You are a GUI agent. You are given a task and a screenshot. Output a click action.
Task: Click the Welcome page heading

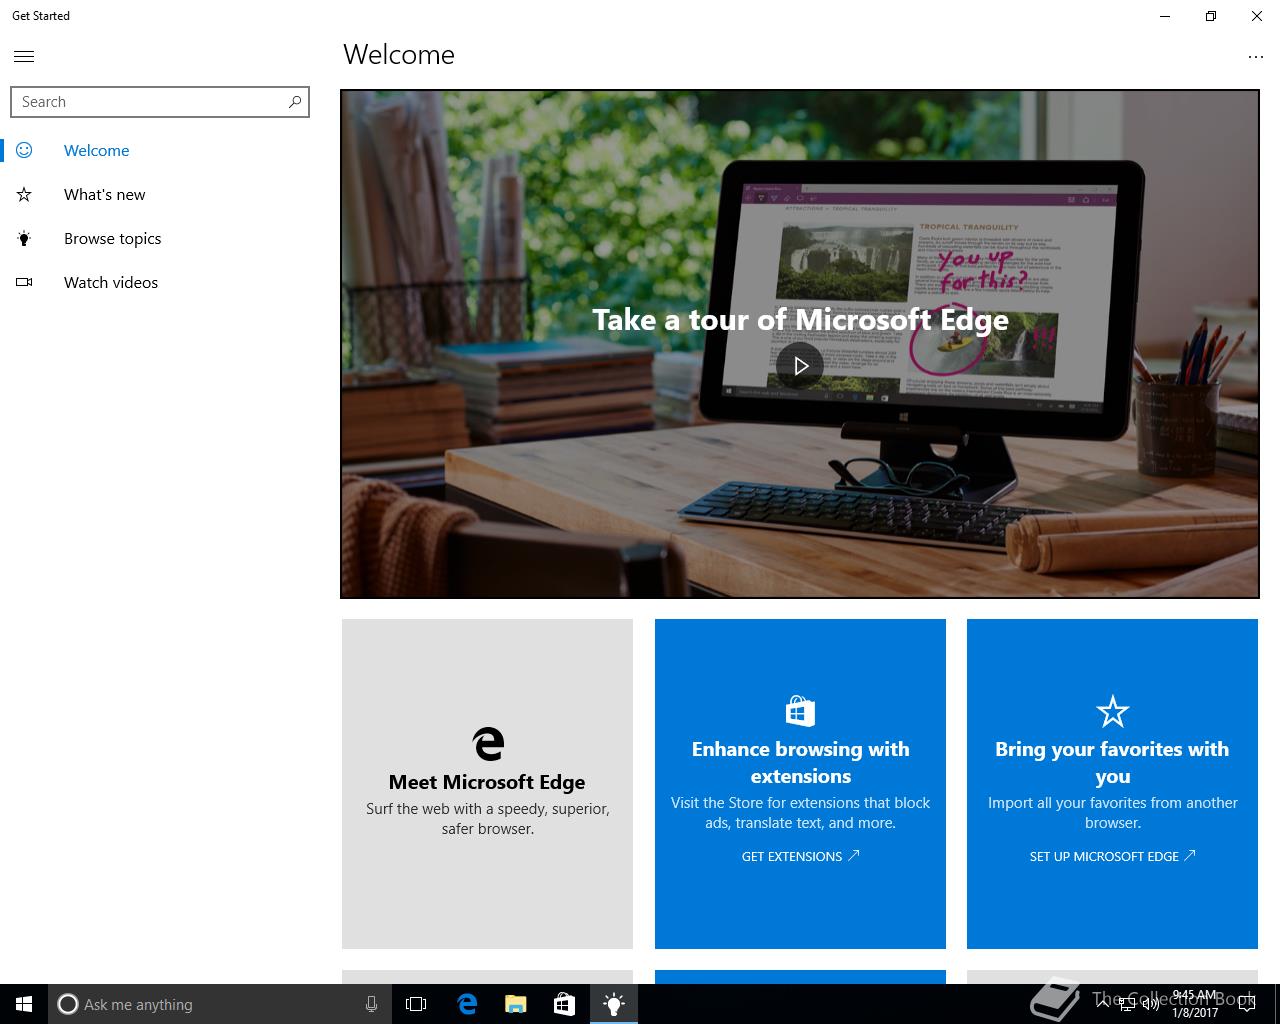coord(399,54)
